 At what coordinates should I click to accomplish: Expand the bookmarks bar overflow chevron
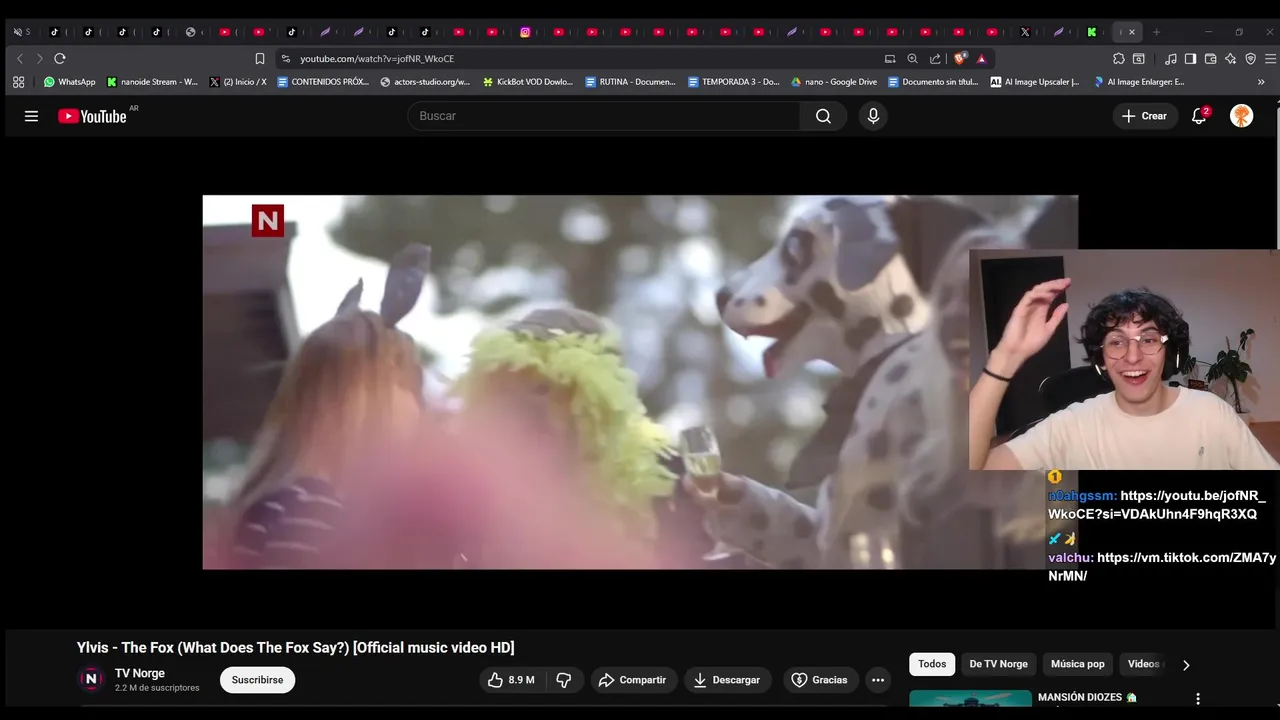point(1261,82)
